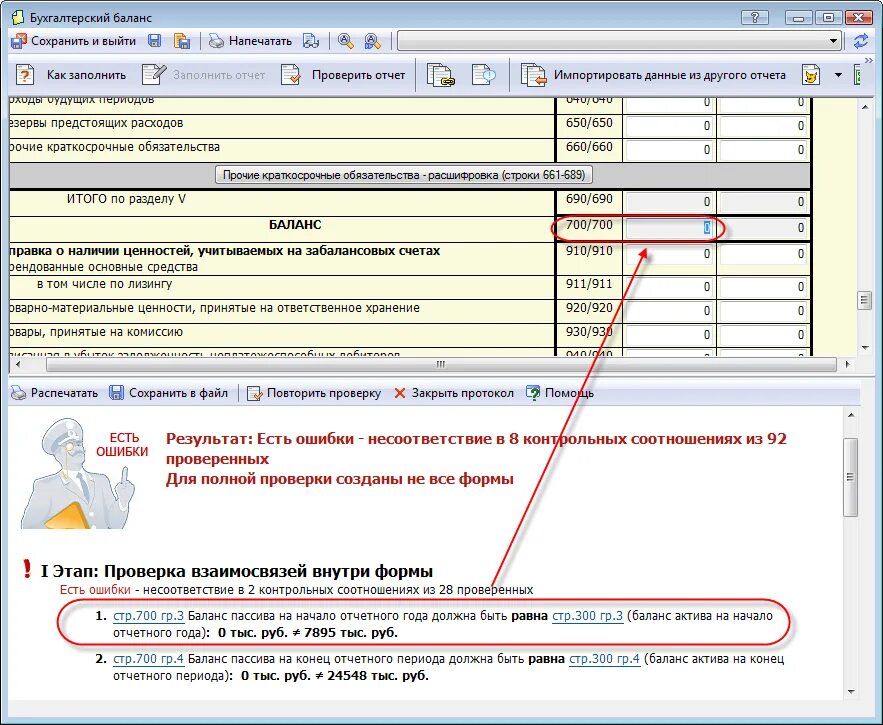Click the Проверить отчет button
This screenshot has width=883, height=725.
(343, 75)
